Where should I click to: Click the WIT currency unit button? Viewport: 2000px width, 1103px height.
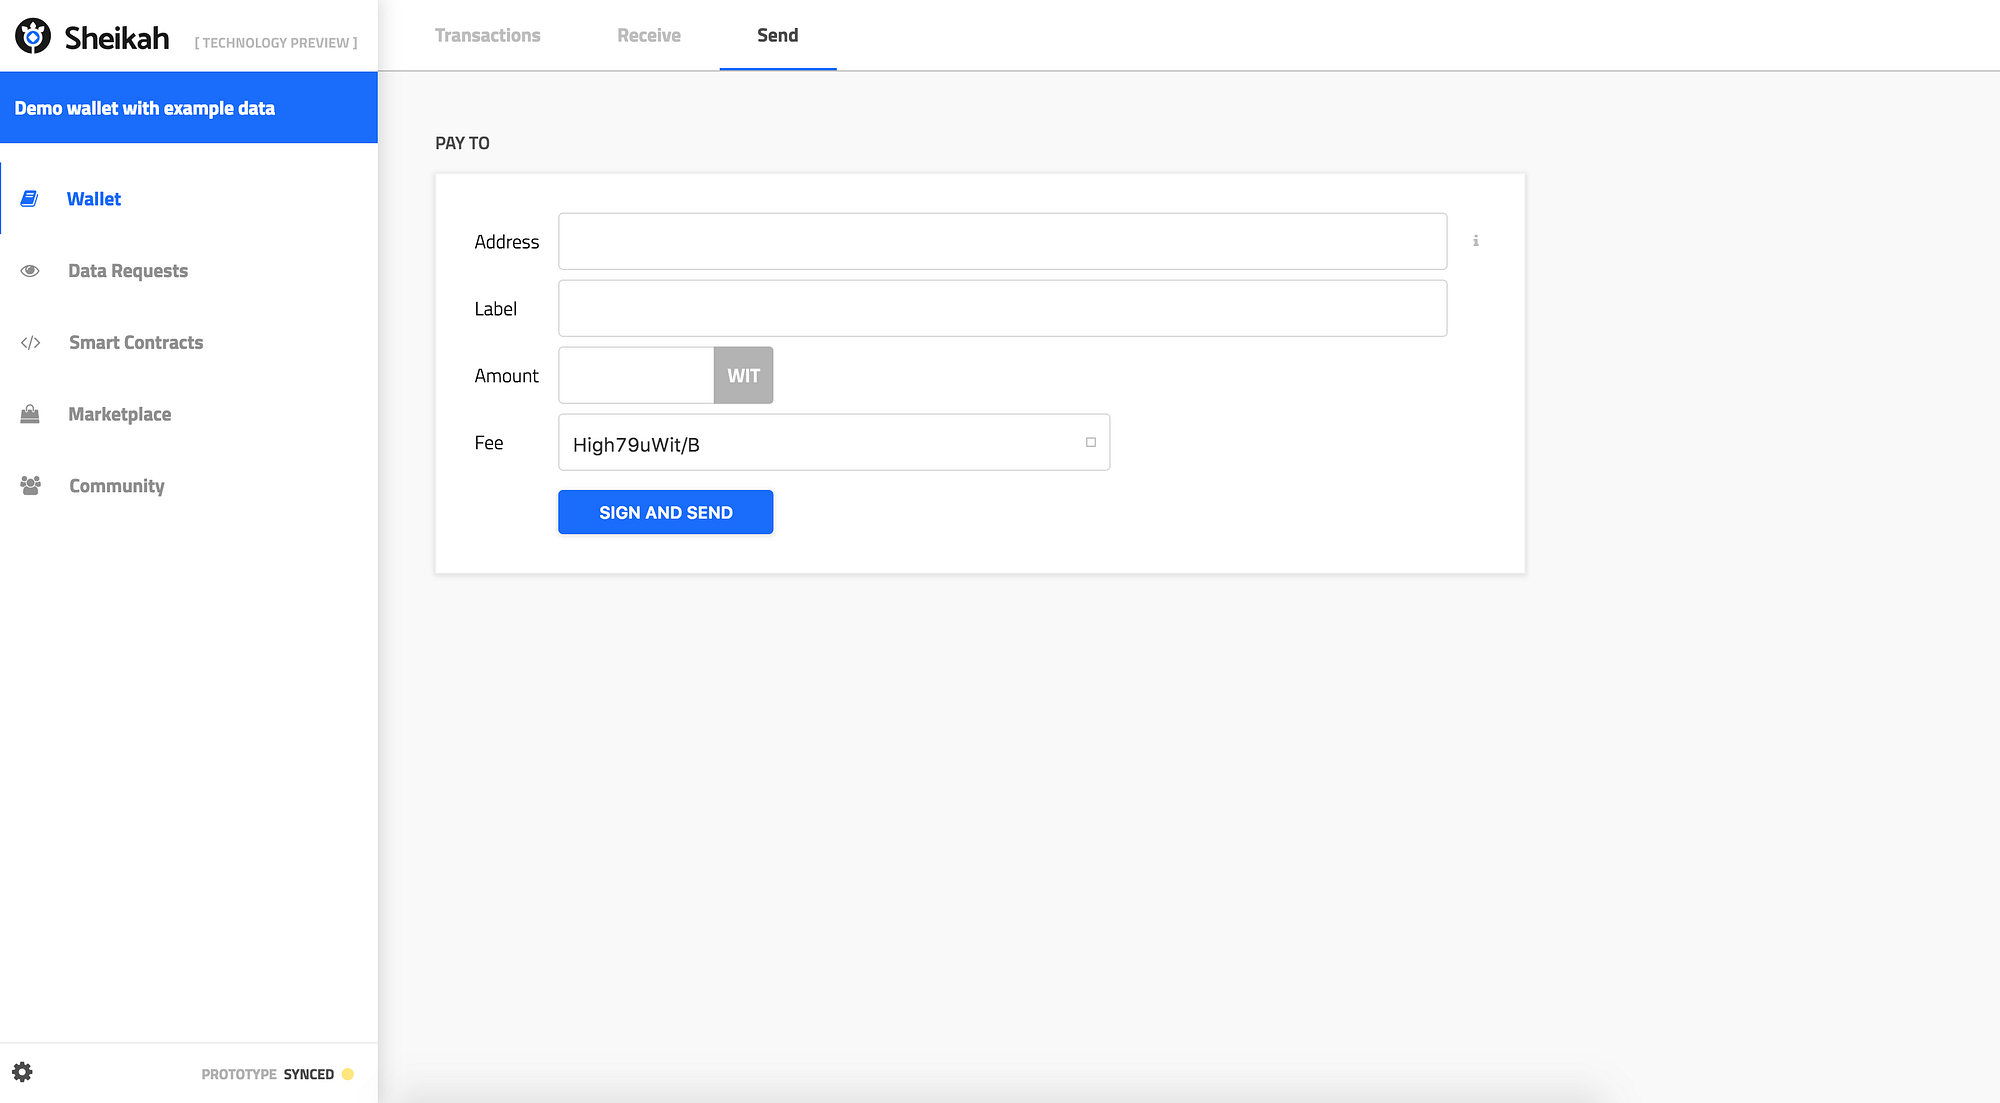click(x=743, y=376)
